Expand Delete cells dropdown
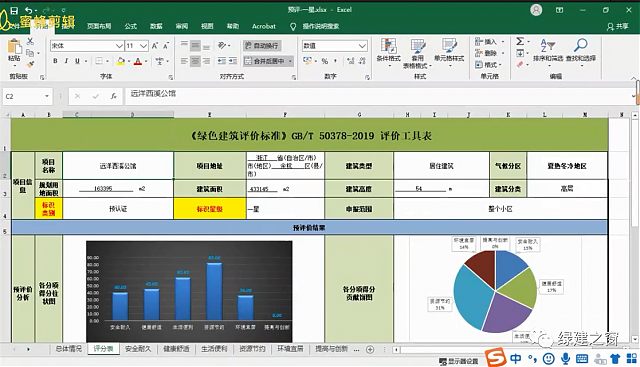Viewport: 640px width, 367px height. pyautogui.click(x=503, y=53)
